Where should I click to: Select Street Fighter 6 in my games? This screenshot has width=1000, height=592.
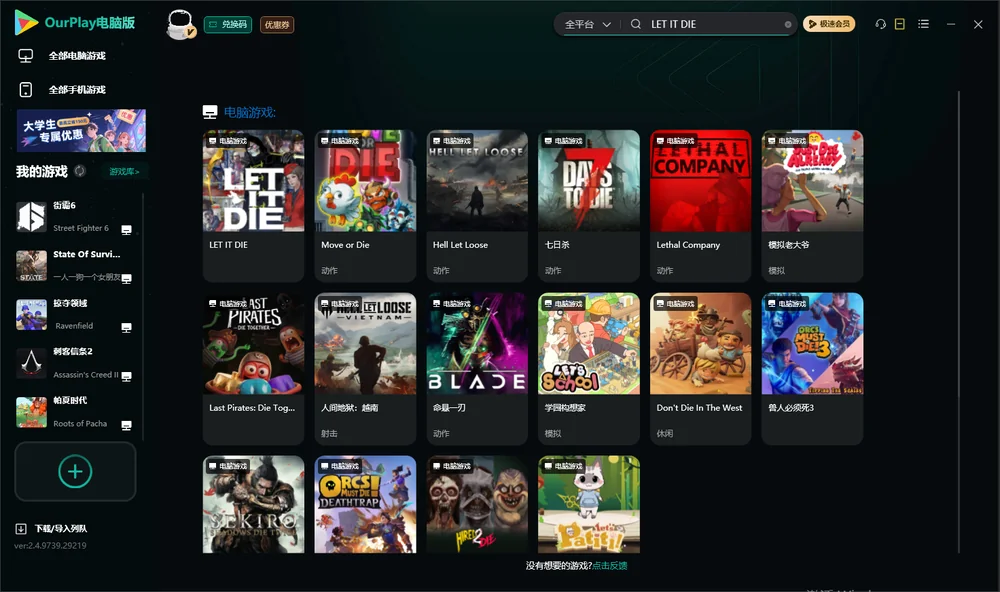75,217
